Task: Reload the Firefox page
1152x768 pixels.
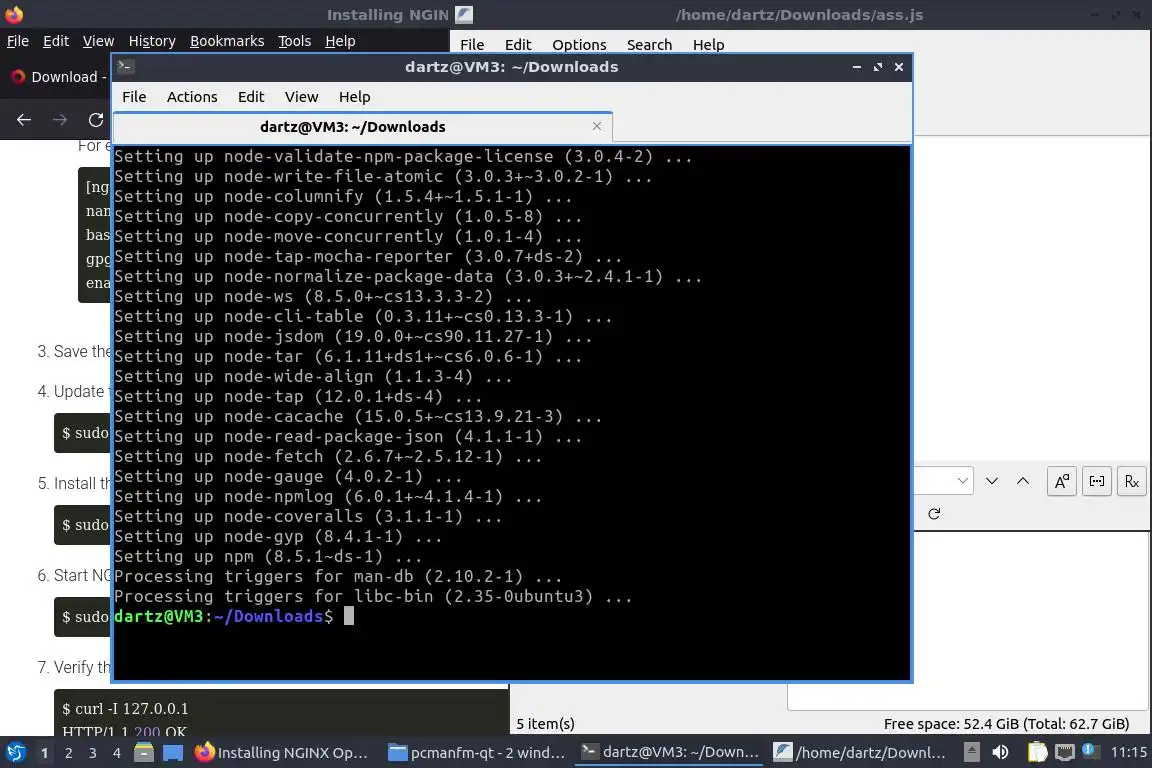Action: tap(96, 120)
